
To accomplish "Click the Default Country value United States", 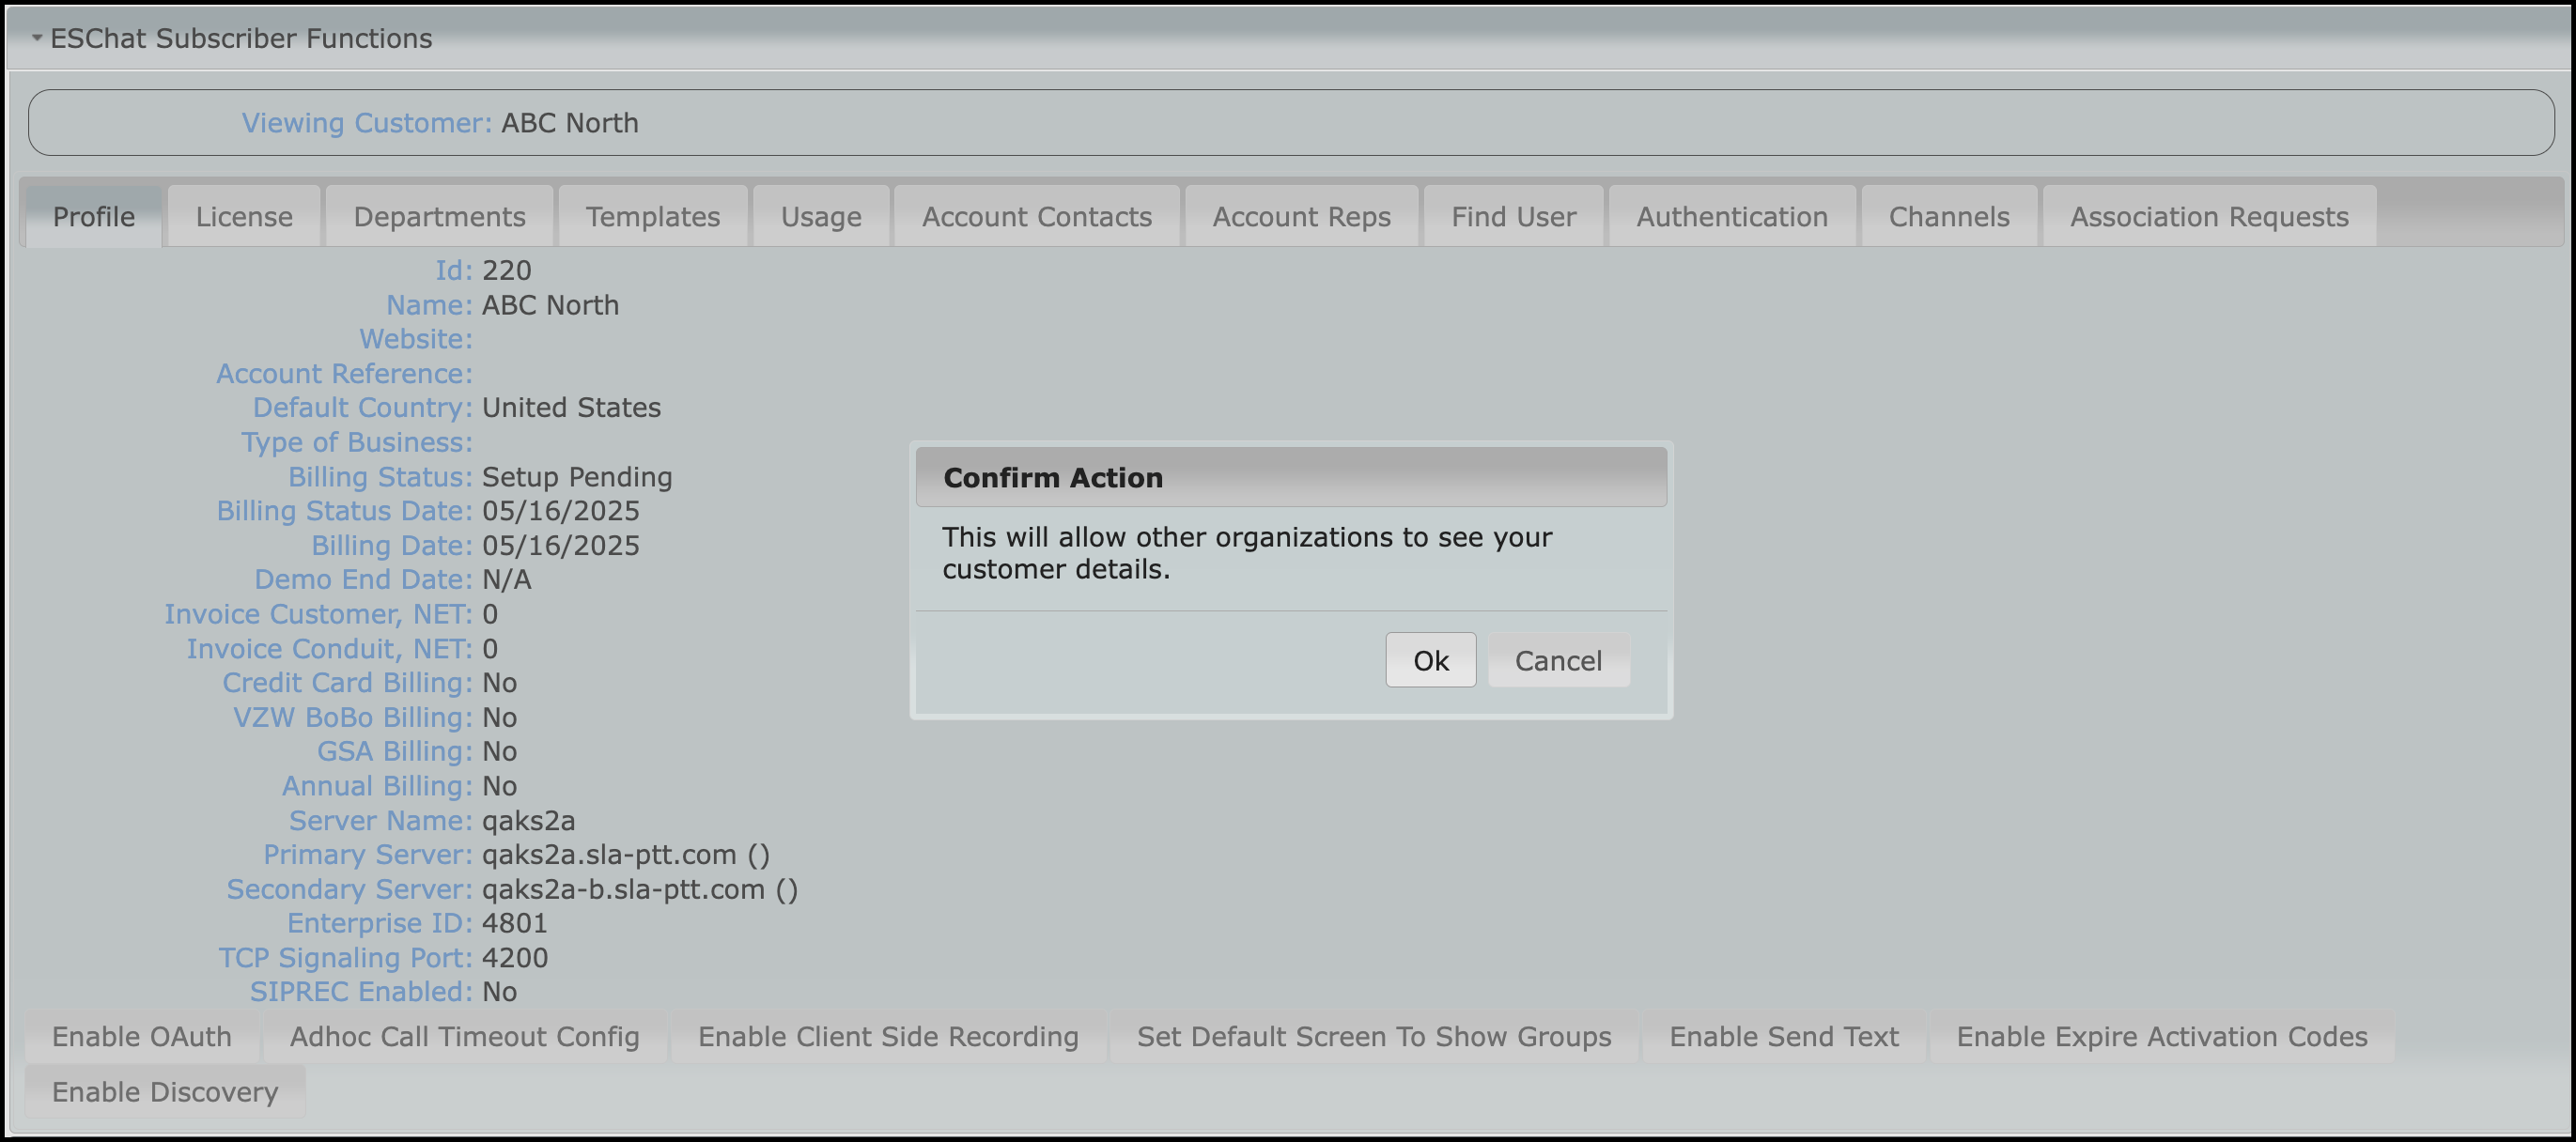I will pos(572,408).
